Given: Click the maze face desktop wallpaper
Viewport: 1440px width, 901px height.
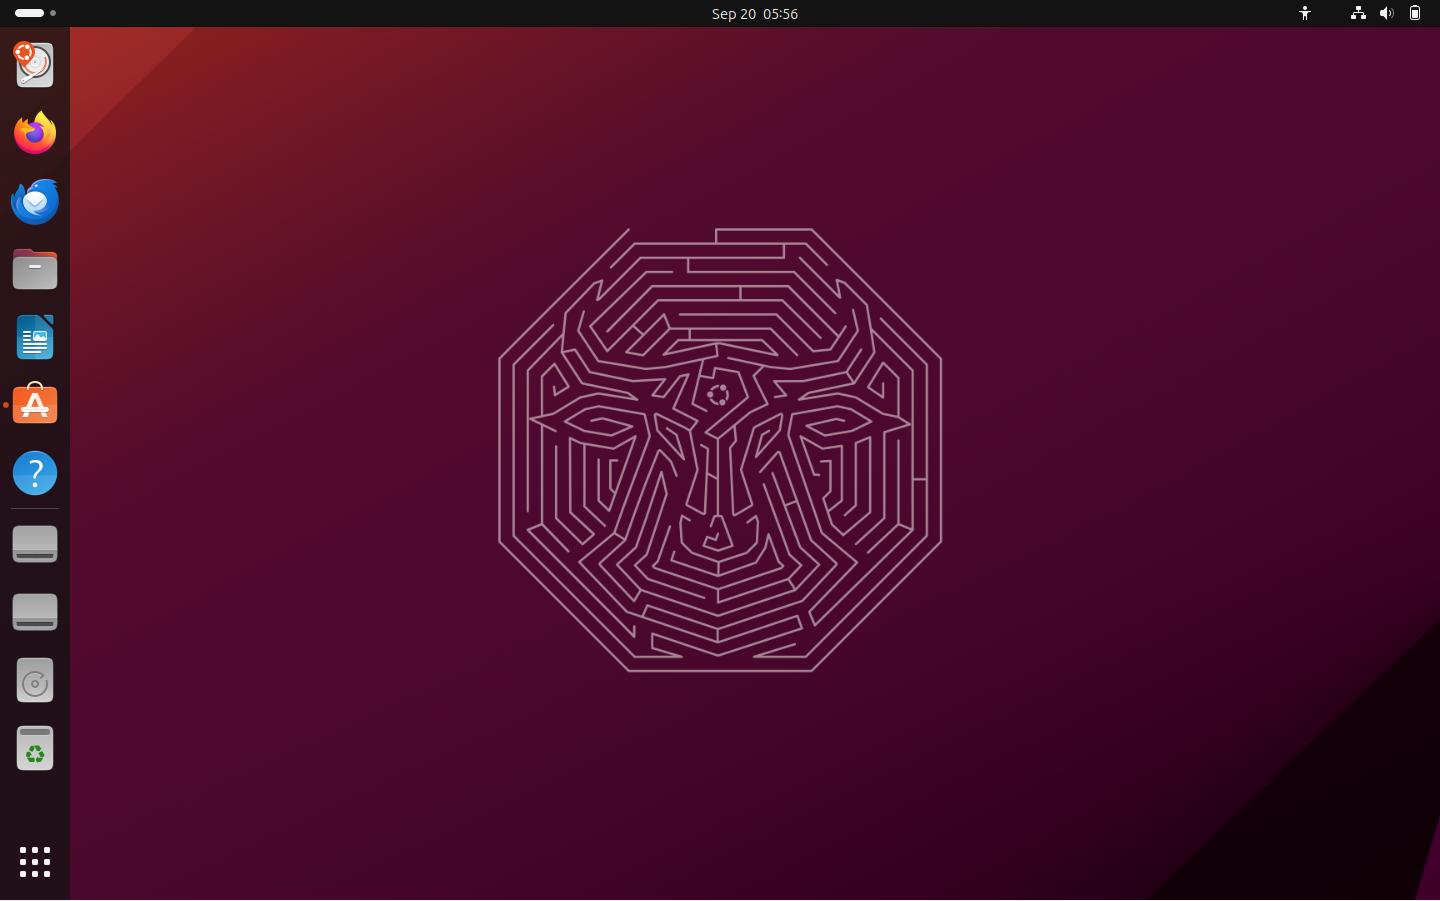Looking at the screenshot, I should click(718, 450).
